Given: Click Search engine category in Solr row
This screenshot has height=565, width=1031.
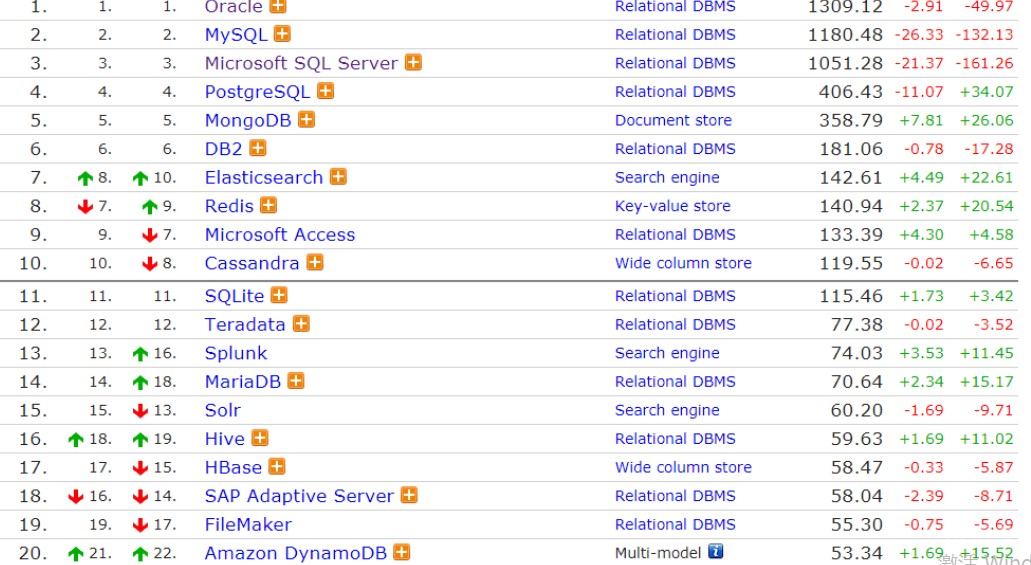Looking at the screenshot, I should tap(667, 410).
